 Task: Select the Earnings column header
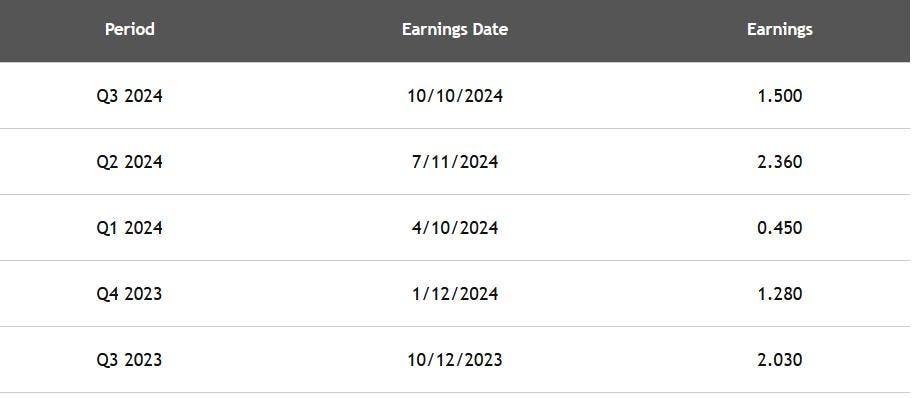pyautogui.click(x=780, y=29)
